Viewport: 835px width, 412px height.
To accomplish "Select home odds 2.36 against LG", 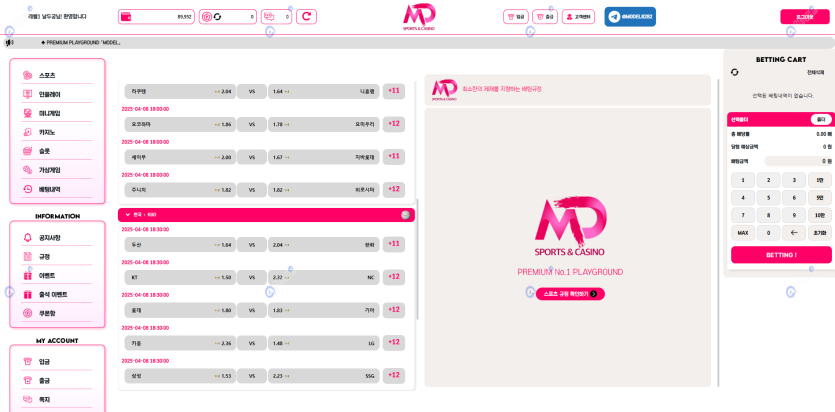I will 180,343.
